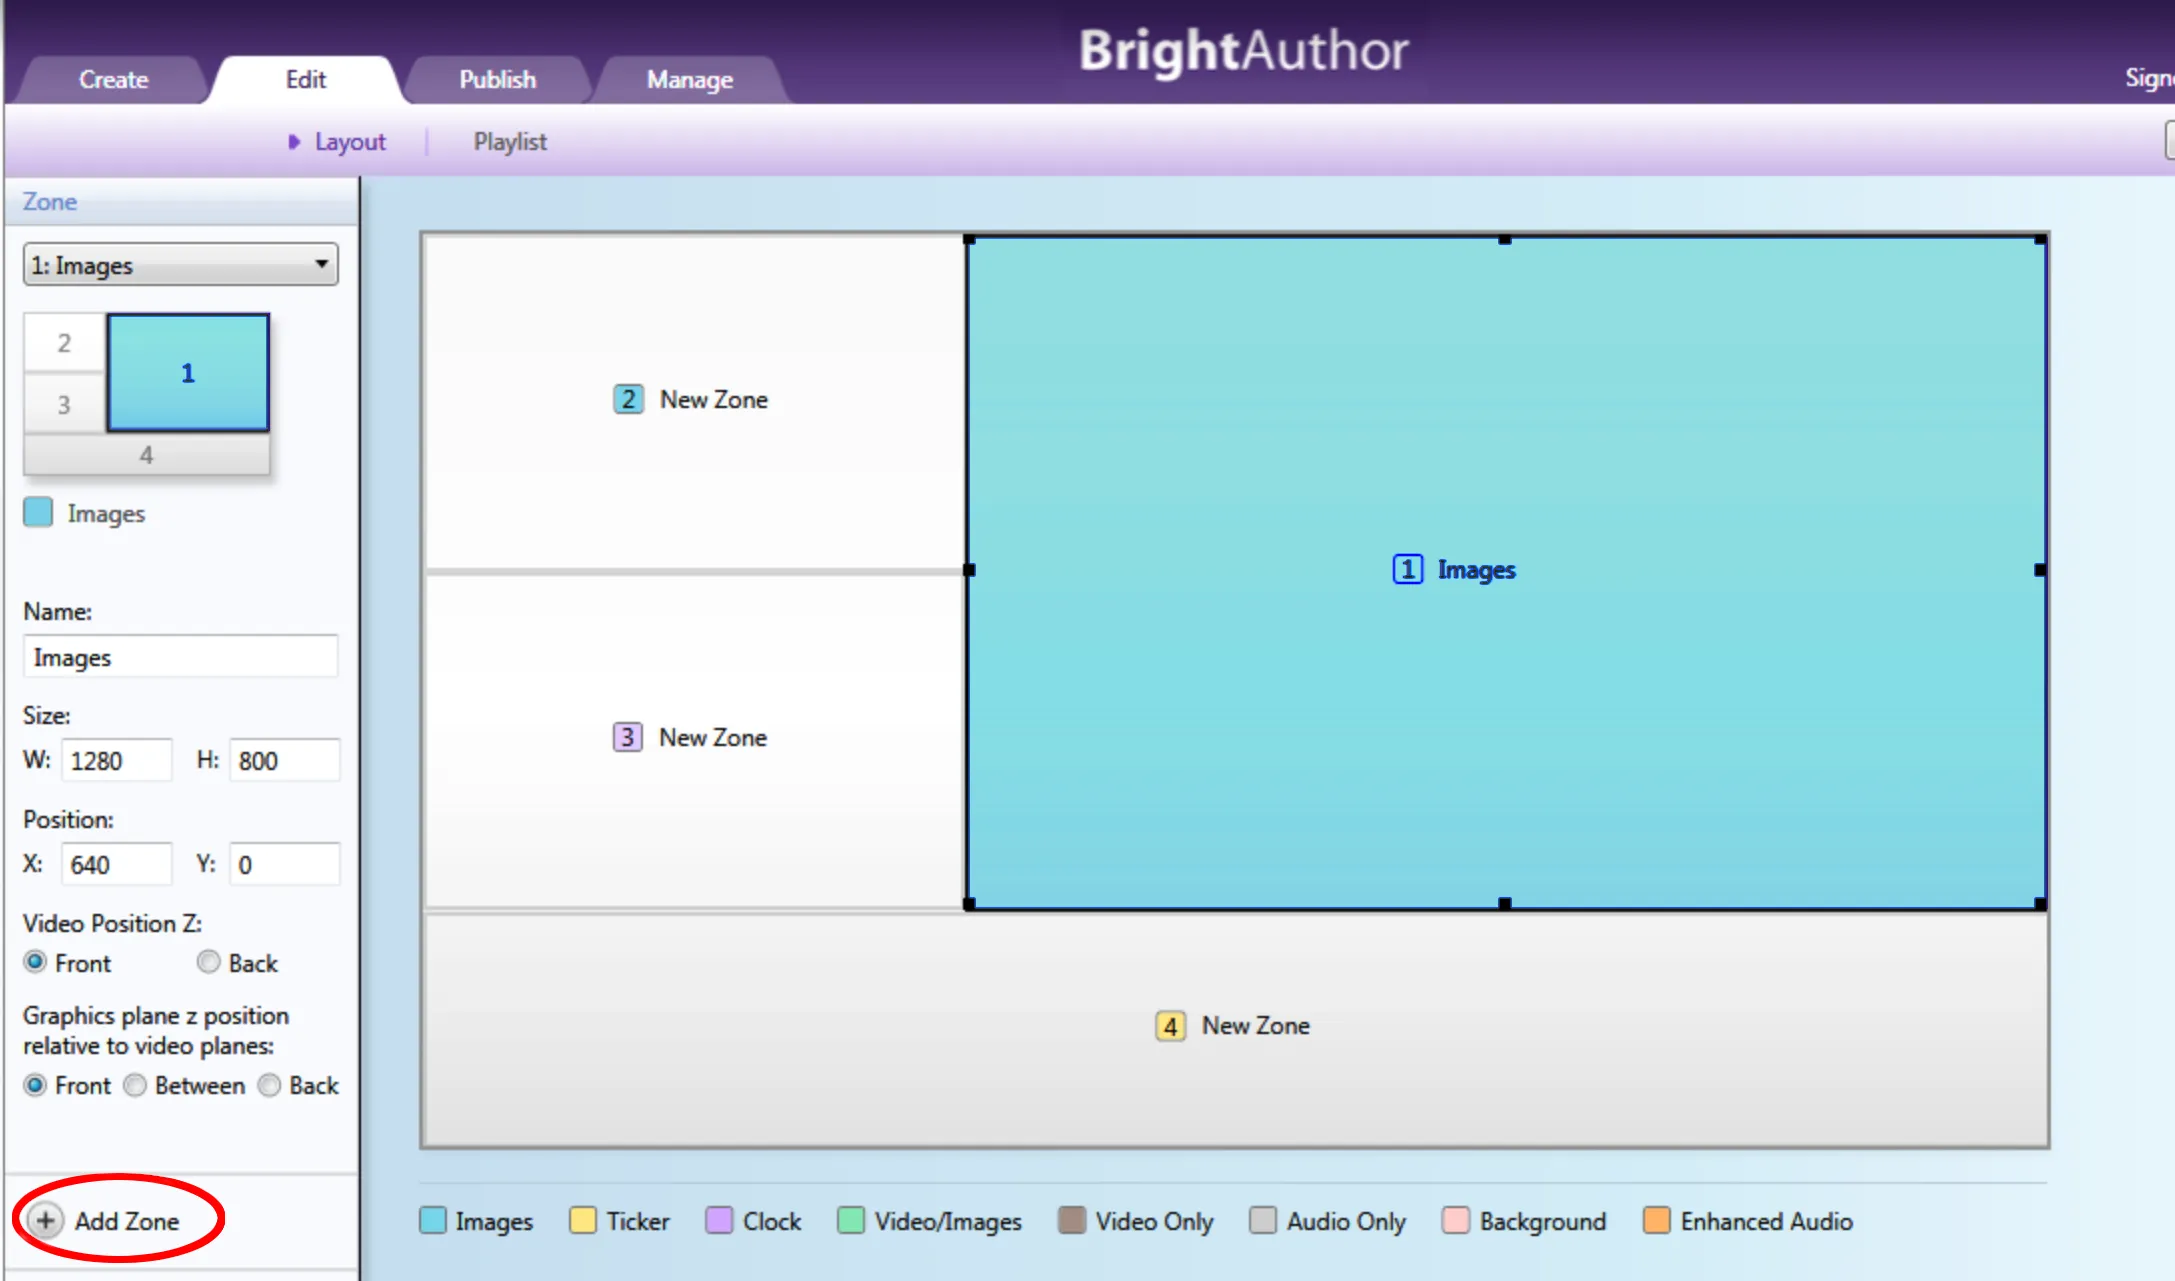This screenshot has width=2175, height=1281.
Task: Click the 'Video Only' legend label
Action: click(x=1154, y=1221)
